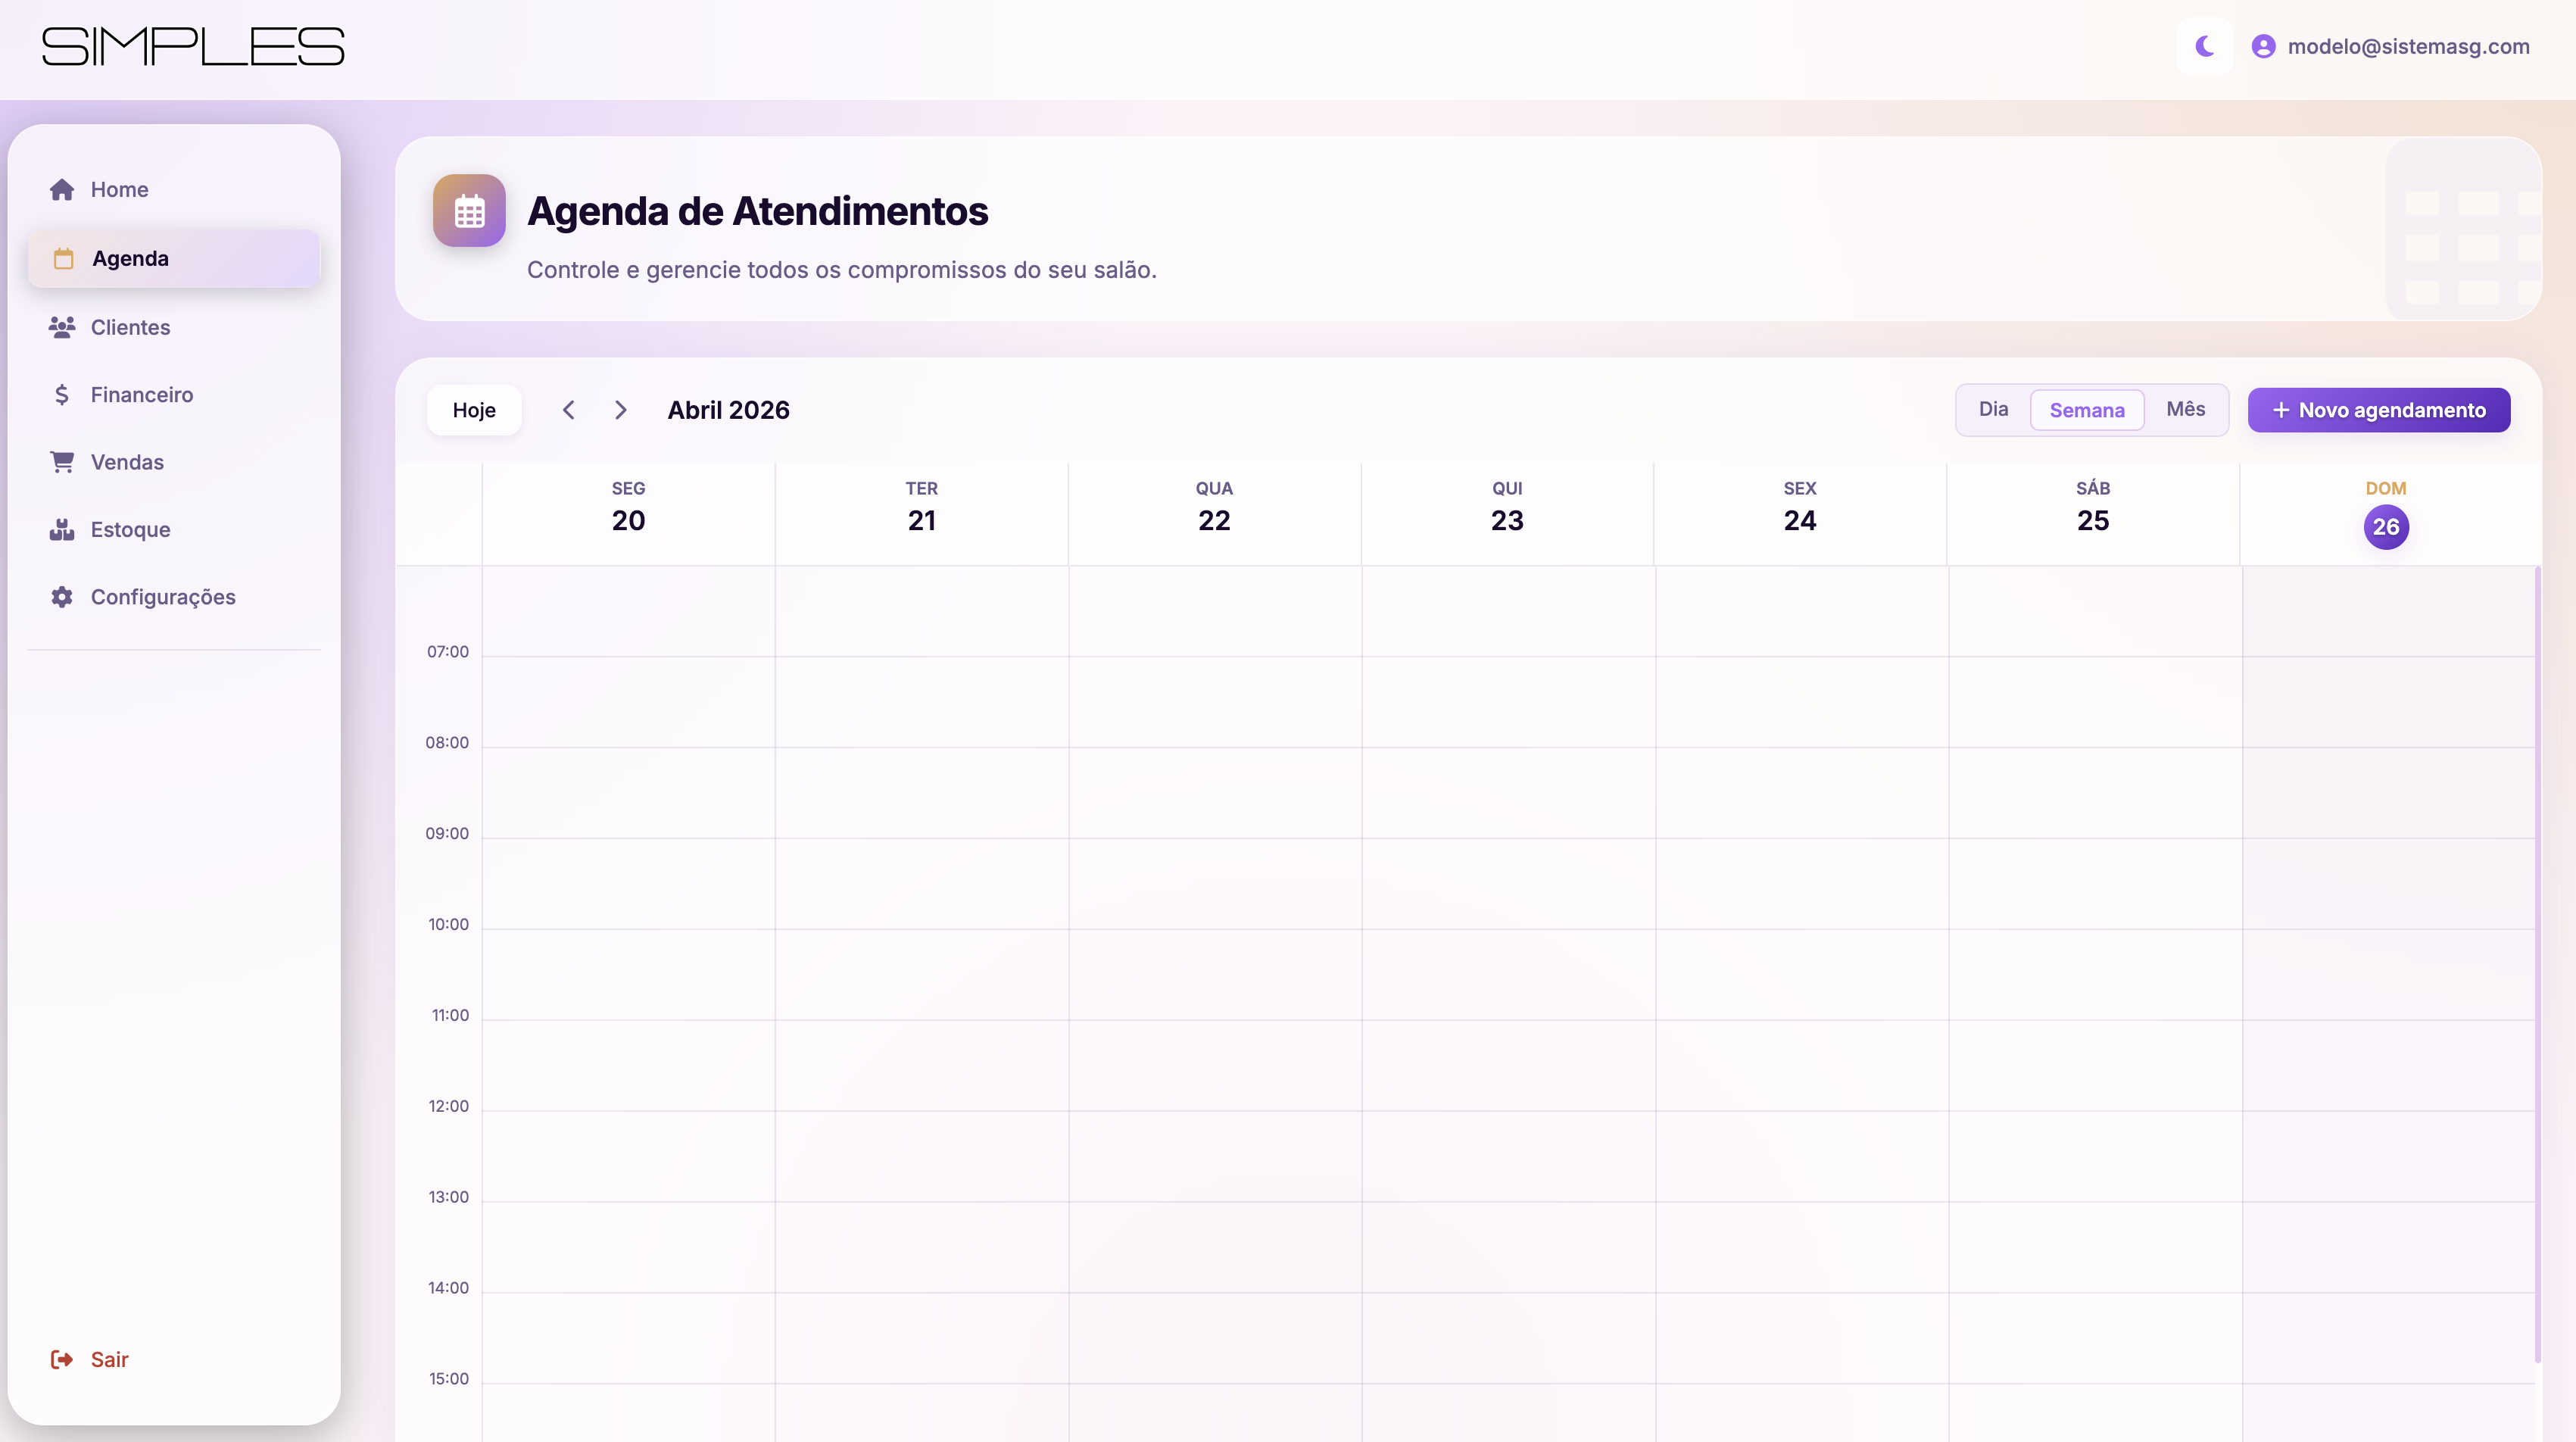Click the Estoque boxes icon
Screen dimensions: 2576x1442
(62, 530)
